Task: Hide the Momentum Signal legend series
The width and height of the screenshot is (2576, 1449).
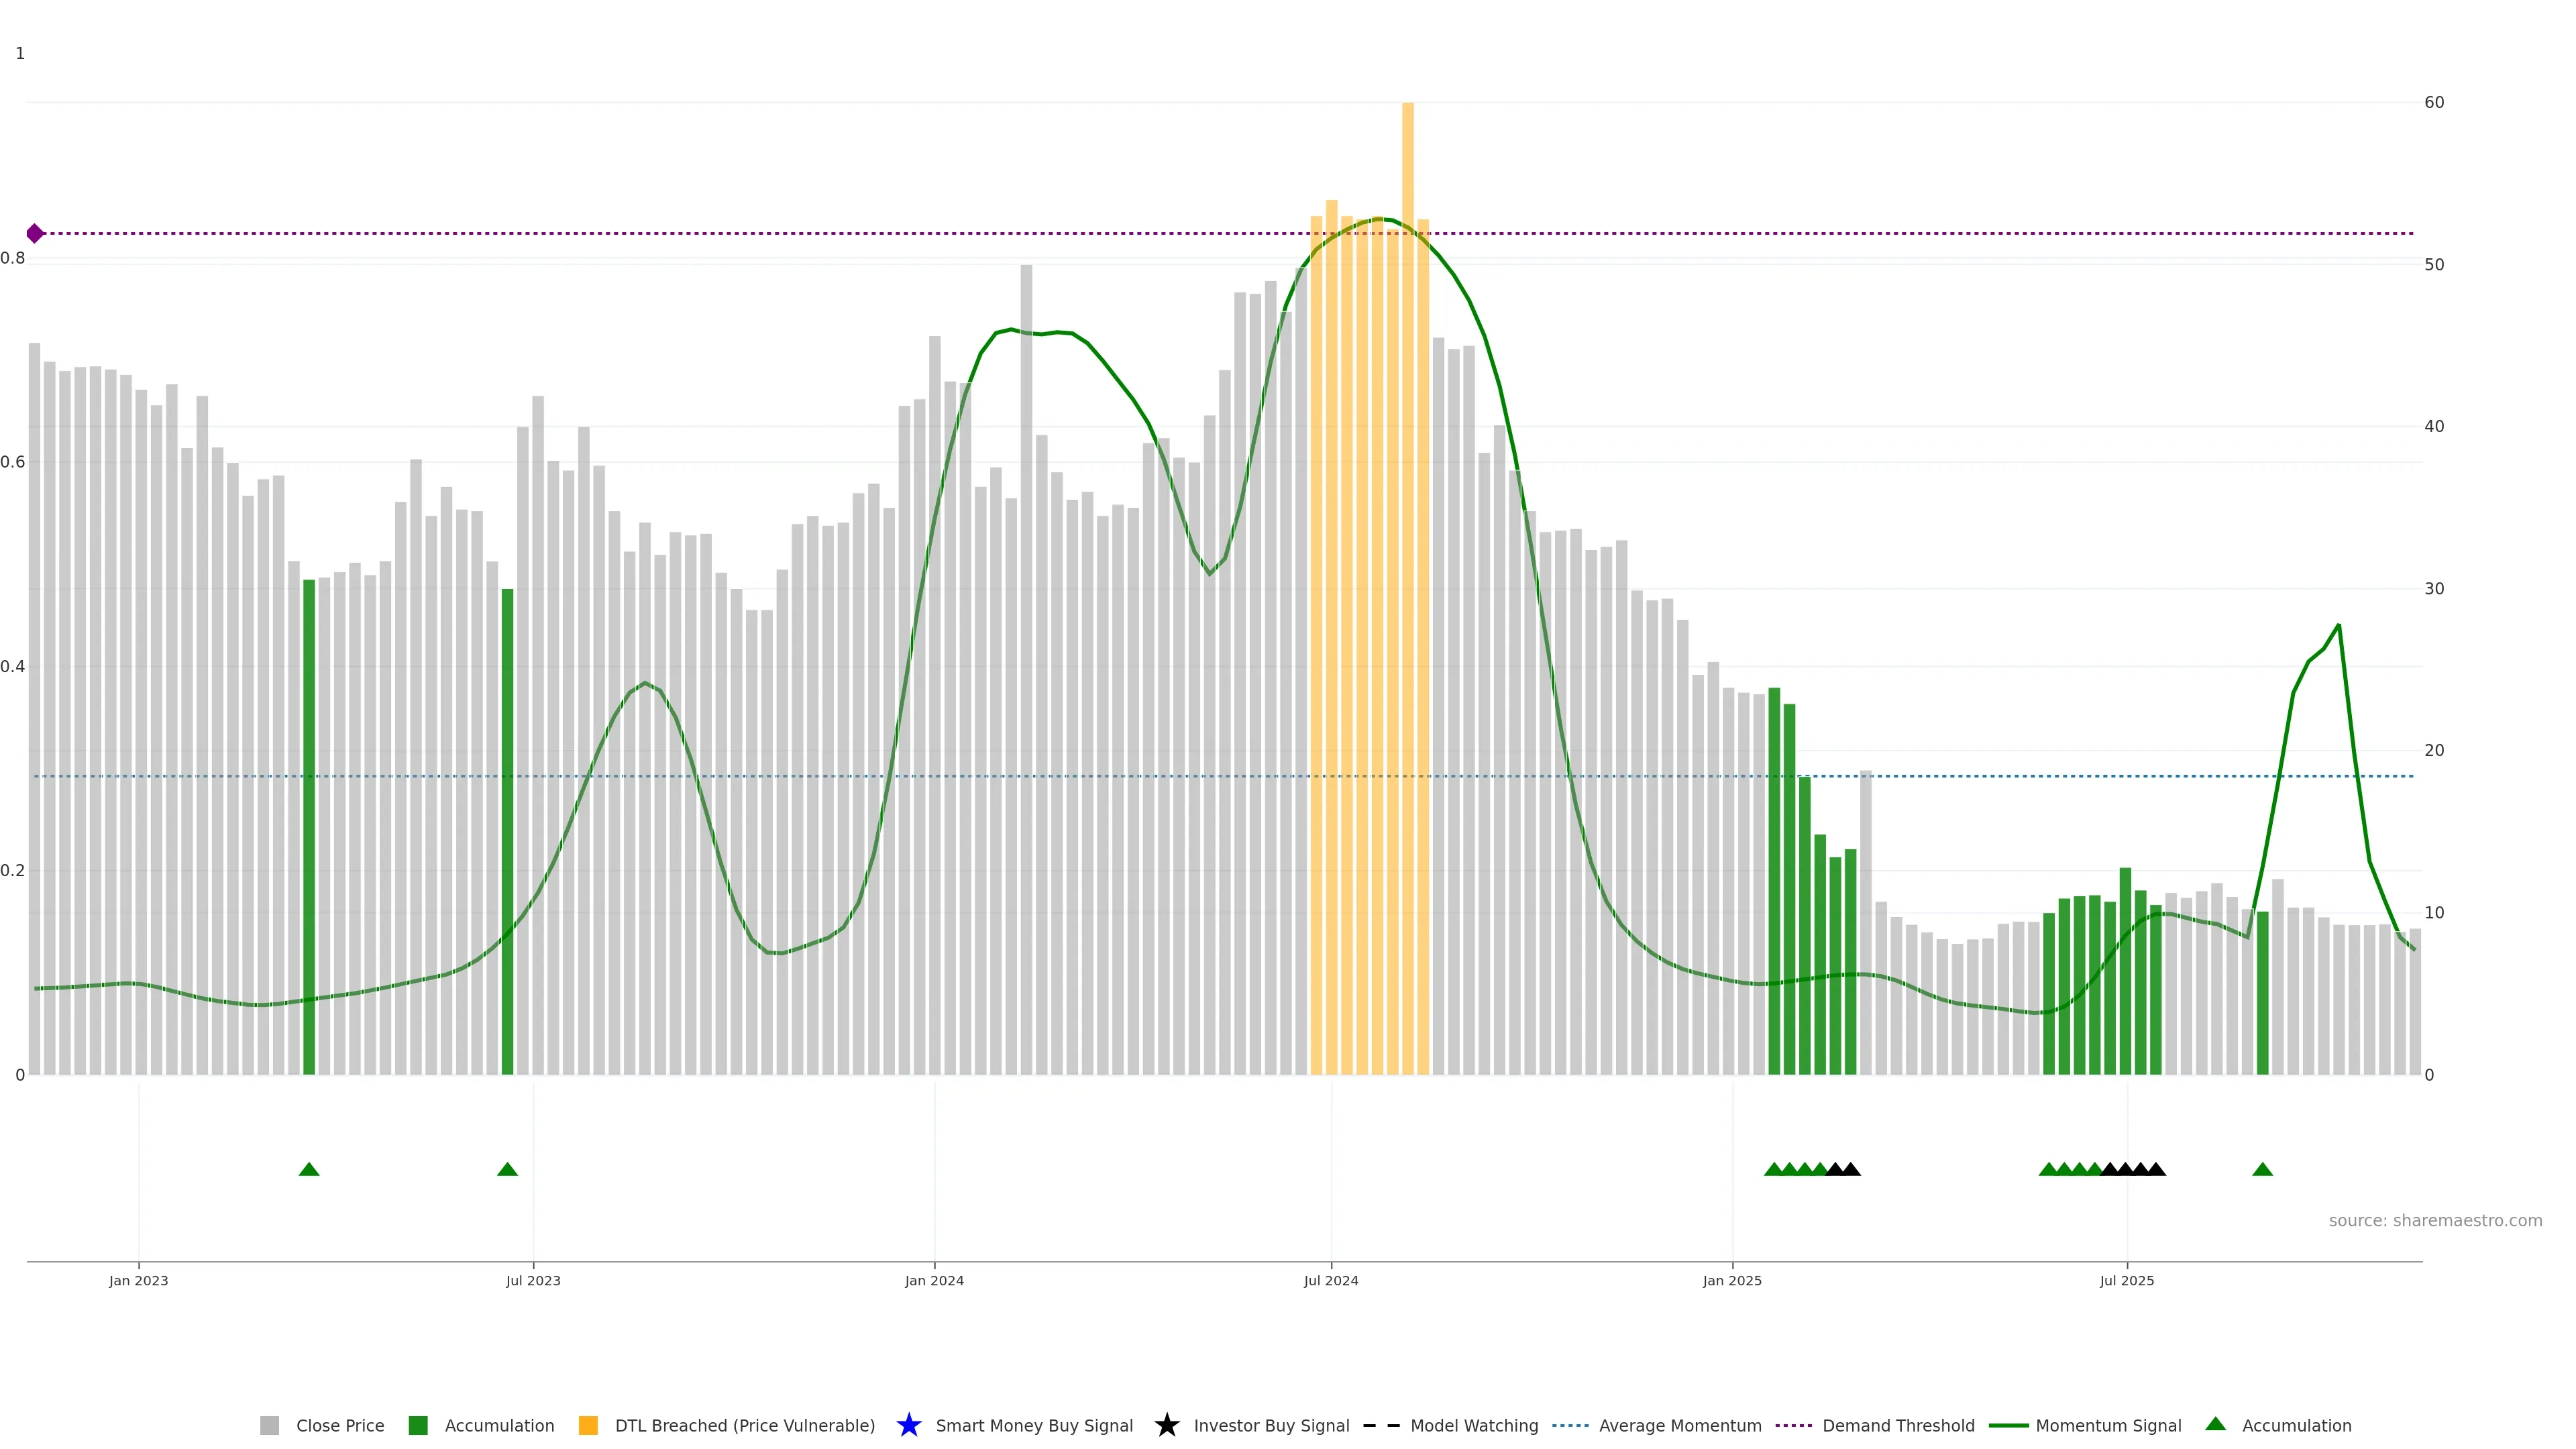Action: point(2107,1425)
